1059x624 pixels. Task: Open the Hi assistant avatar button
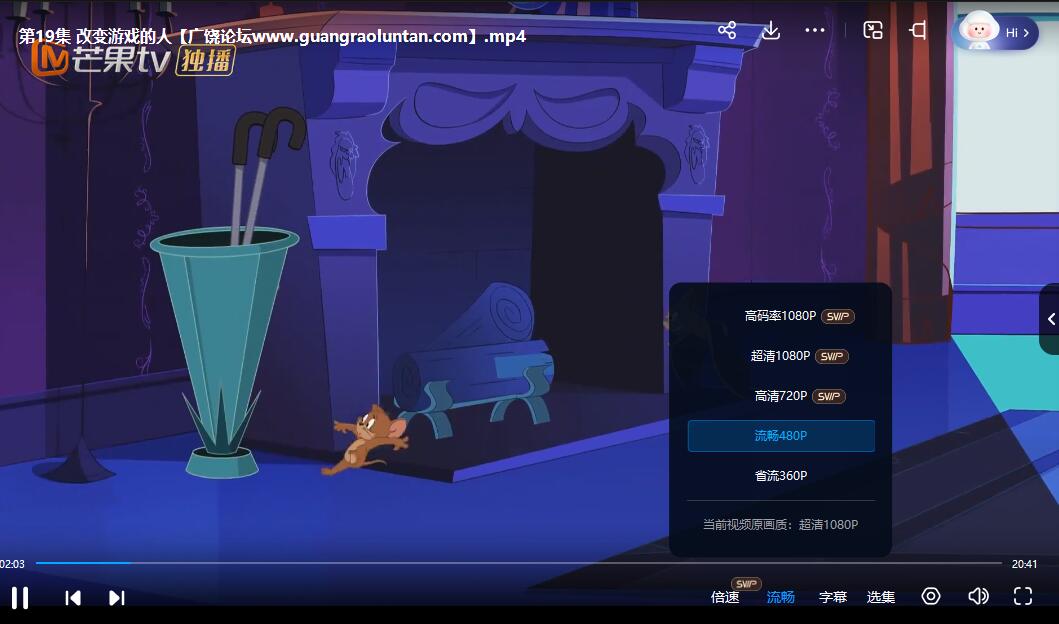996,32
